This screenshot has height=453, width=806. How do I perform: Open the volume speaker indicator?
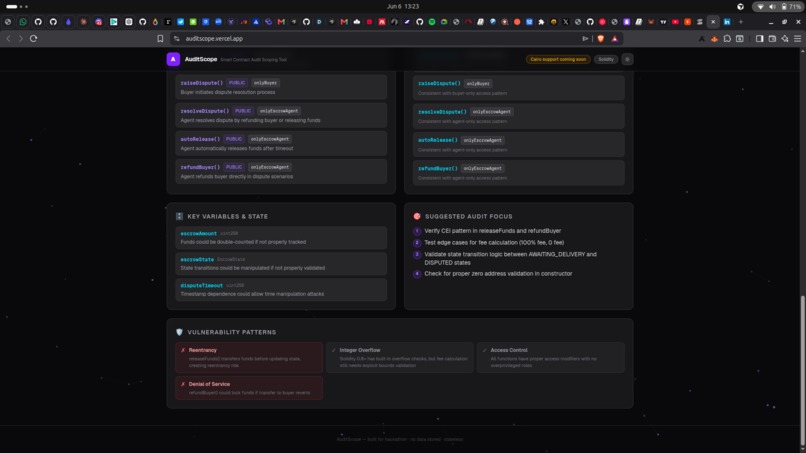click(x=772, y=7)
